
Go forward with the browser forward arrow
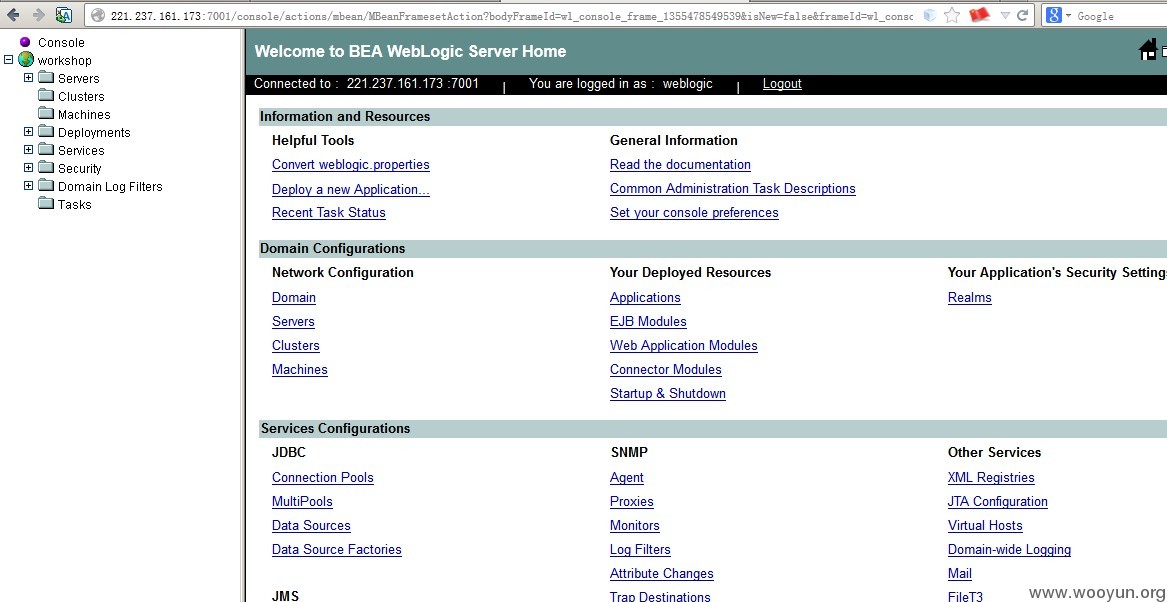point(39,15)
